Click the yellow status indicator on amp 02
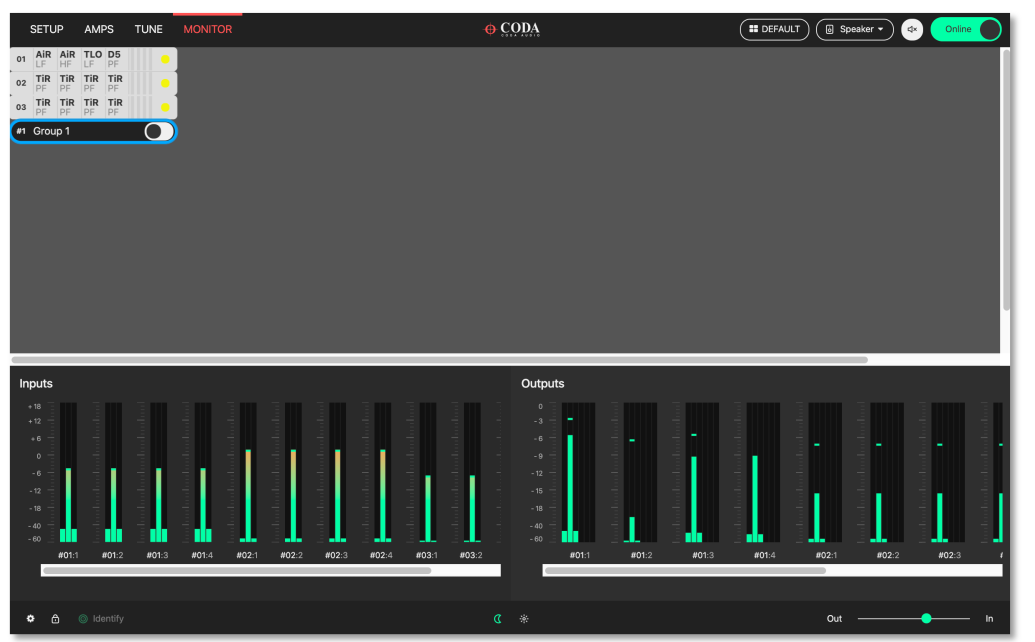1035x642 pixels. (165, 82)
